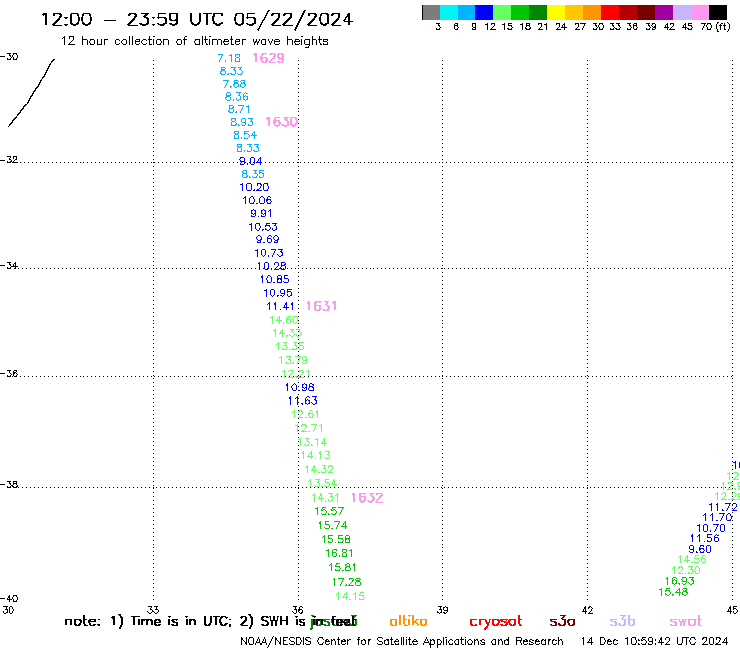Click the wave height value 14.56
The image size is (740, 650).
[x=692, y=559]
